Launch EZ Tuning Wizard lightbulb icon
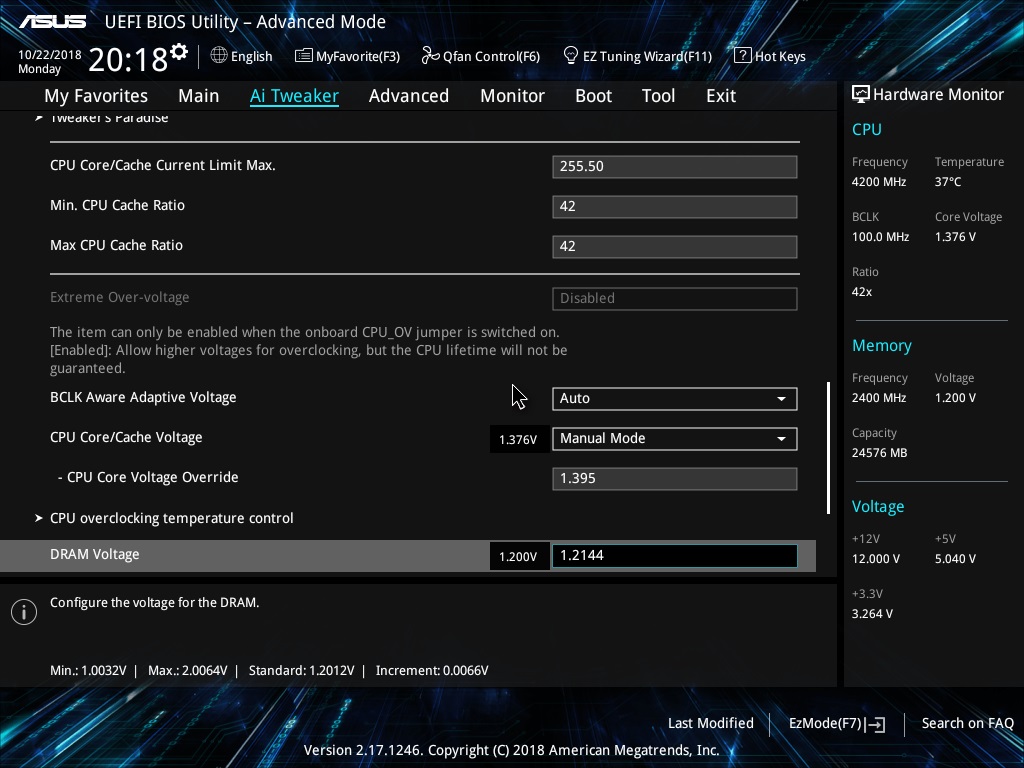Image resolution: width=1024 pixels, height=768 pixels. coord(571,56)
